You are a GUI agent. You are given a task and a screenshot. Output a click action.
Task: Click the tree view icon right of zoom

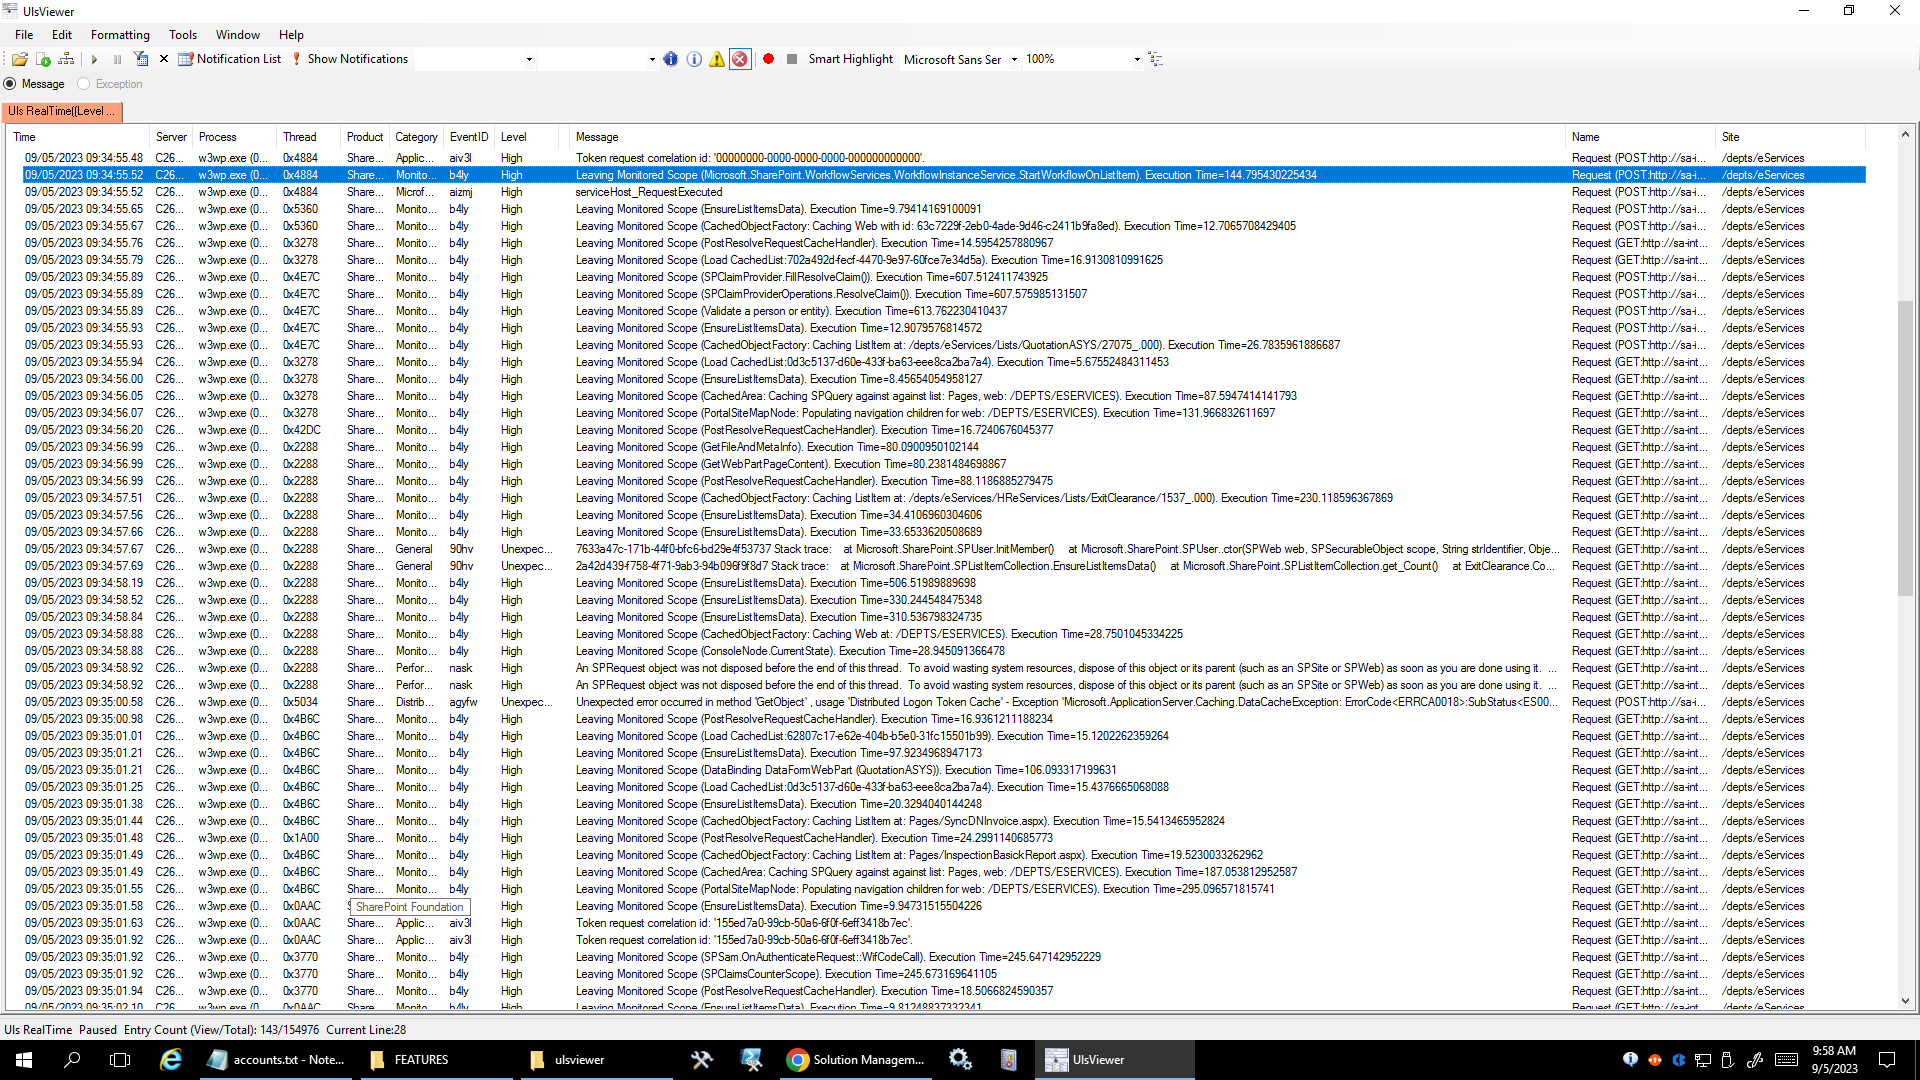[x=1156, y=60]
